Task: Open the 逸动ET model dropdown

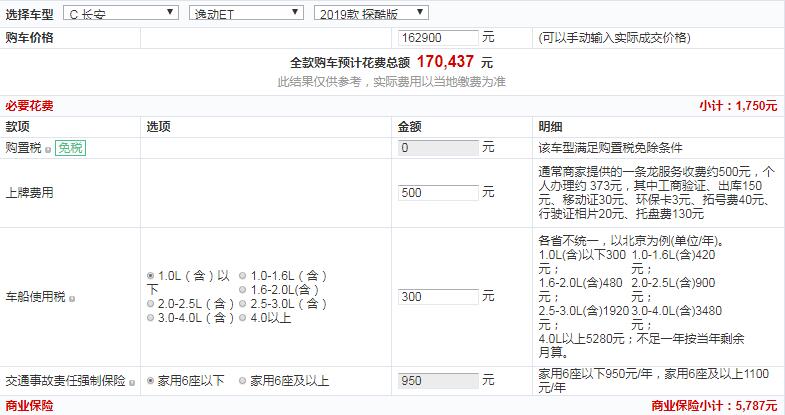Action: coord(246,13)
